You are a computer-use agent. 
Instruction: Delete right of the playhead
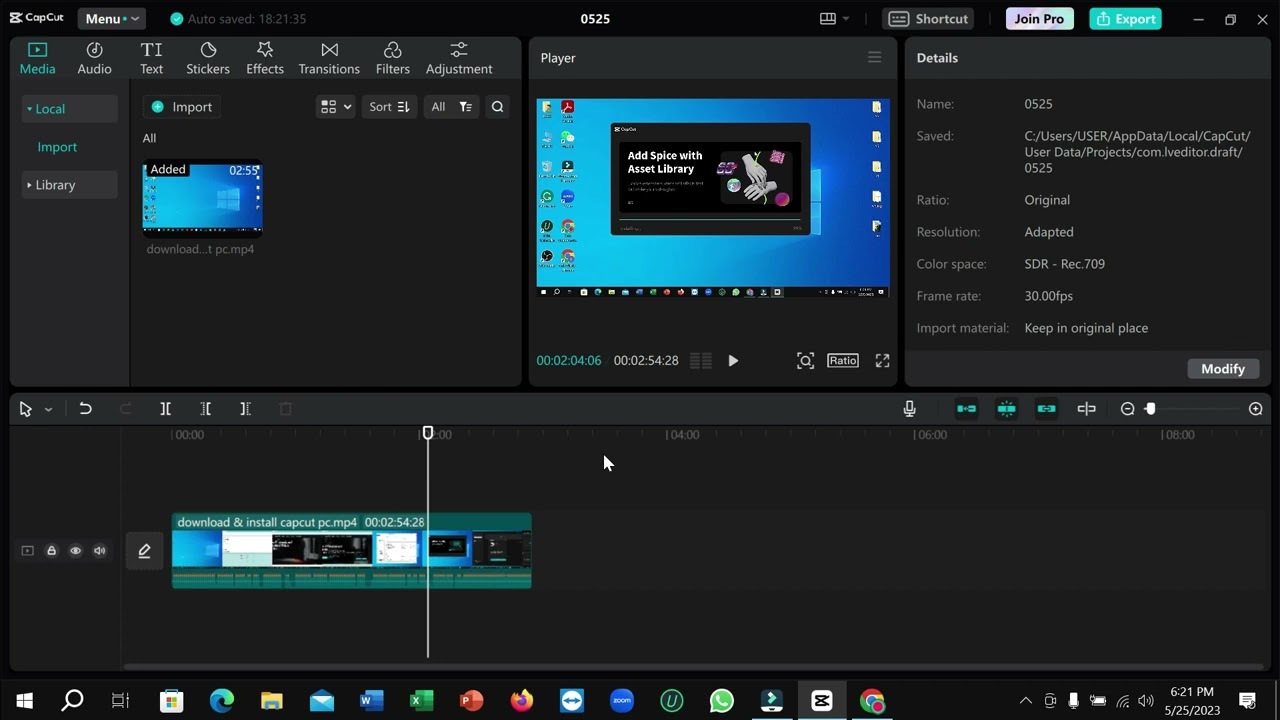(245, 409)
